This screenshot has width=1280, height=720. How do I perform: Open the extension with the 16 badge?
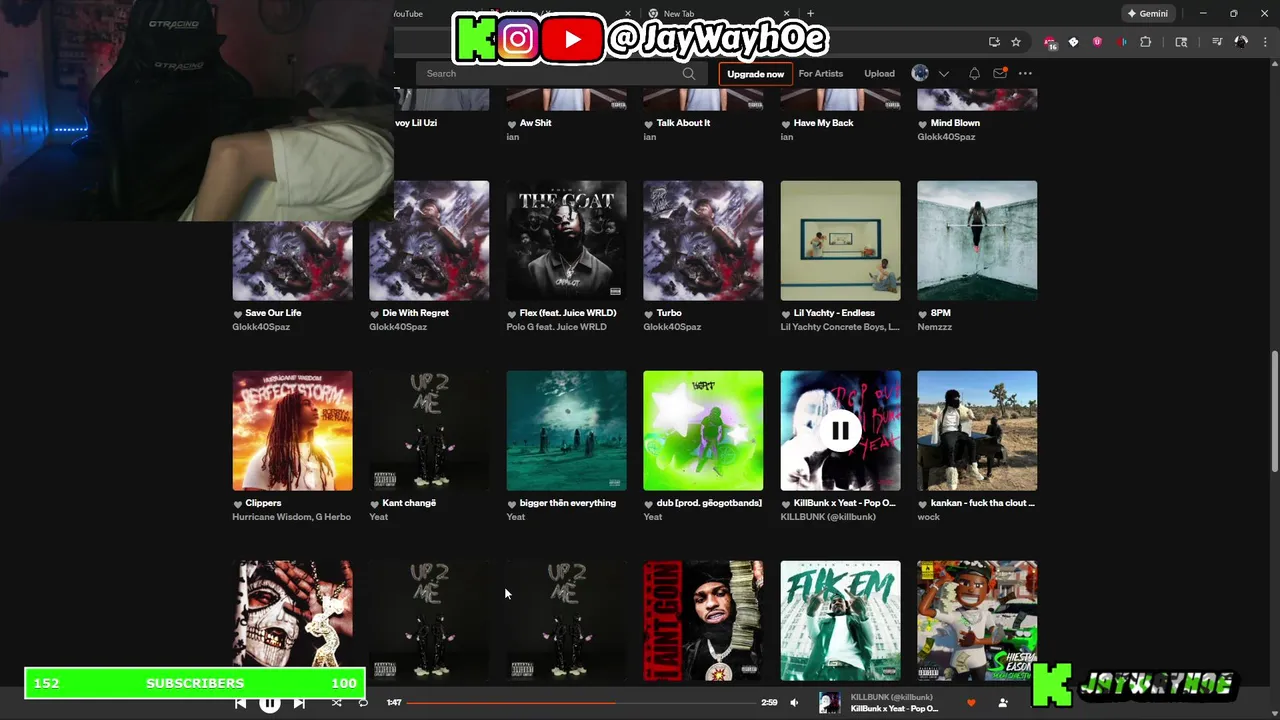click(1050, 43)
